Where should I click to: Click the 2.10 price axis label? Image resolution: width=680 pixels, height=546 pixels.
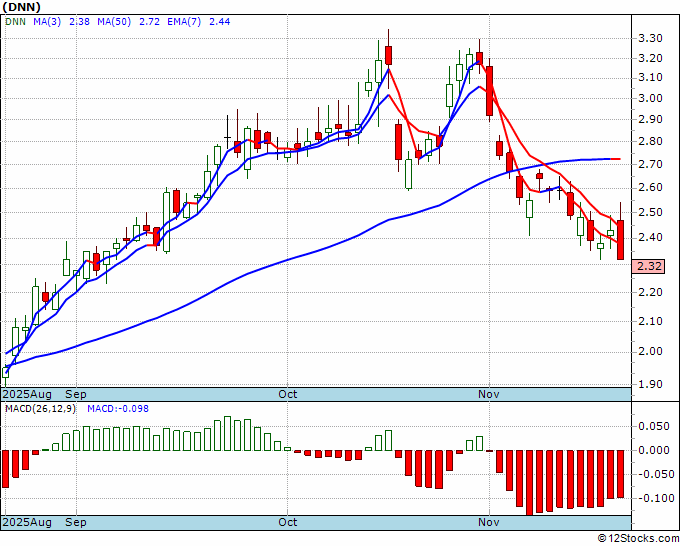click(651, 321)
